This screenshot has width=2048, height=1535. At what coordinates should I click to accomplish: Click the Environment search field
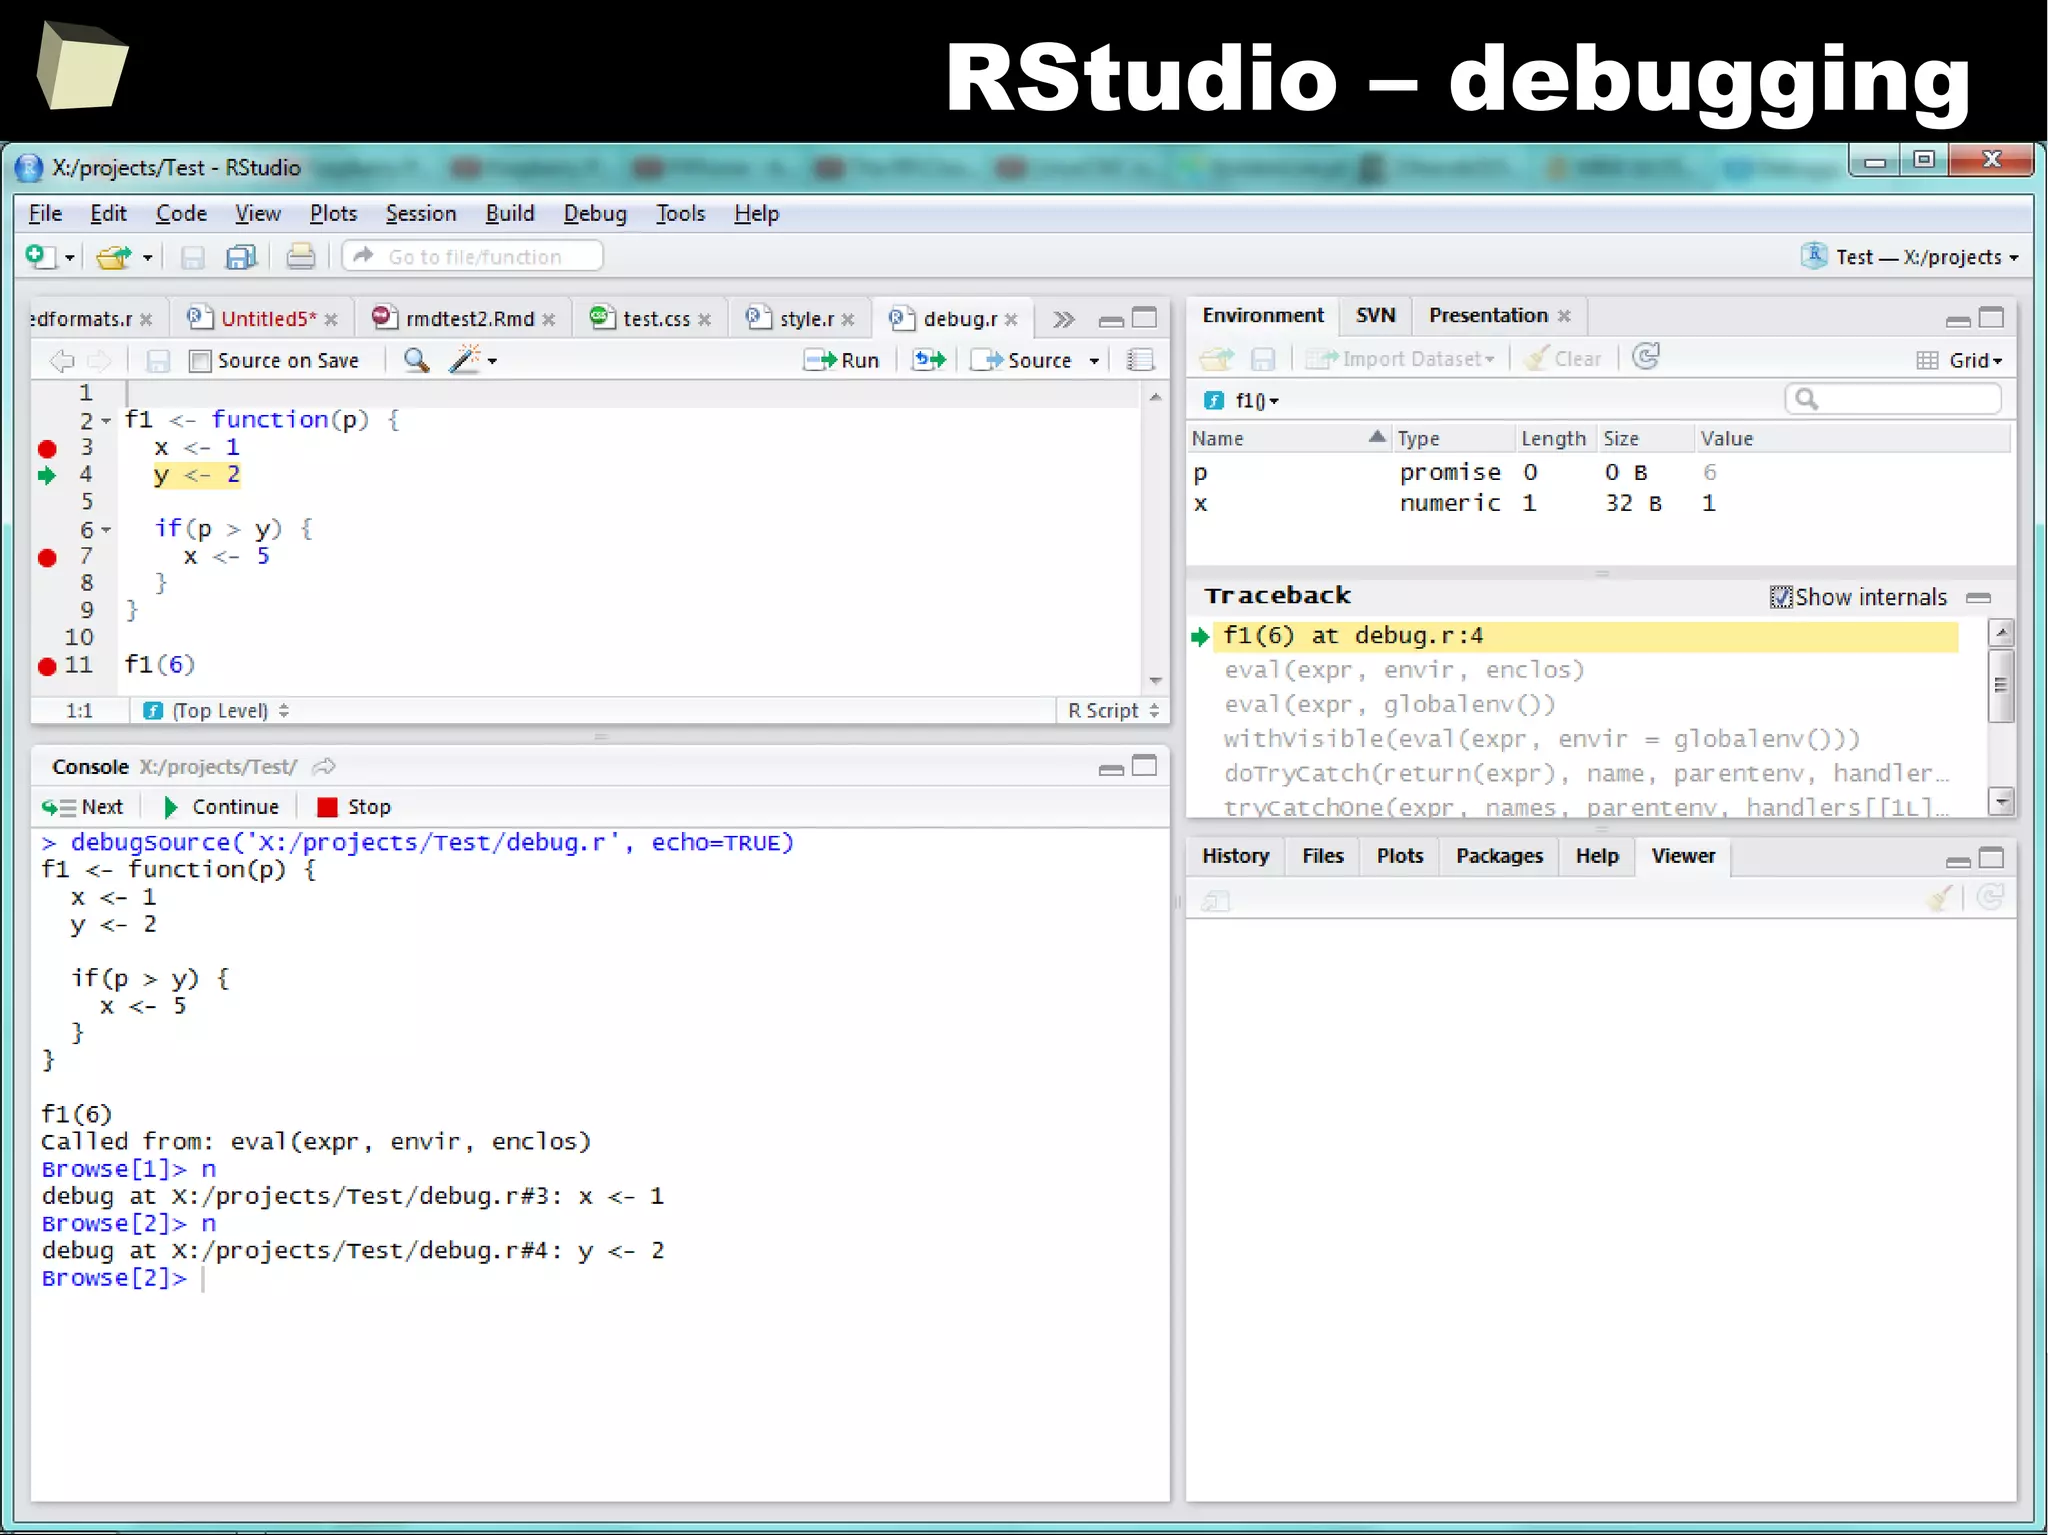point(1893,400)
